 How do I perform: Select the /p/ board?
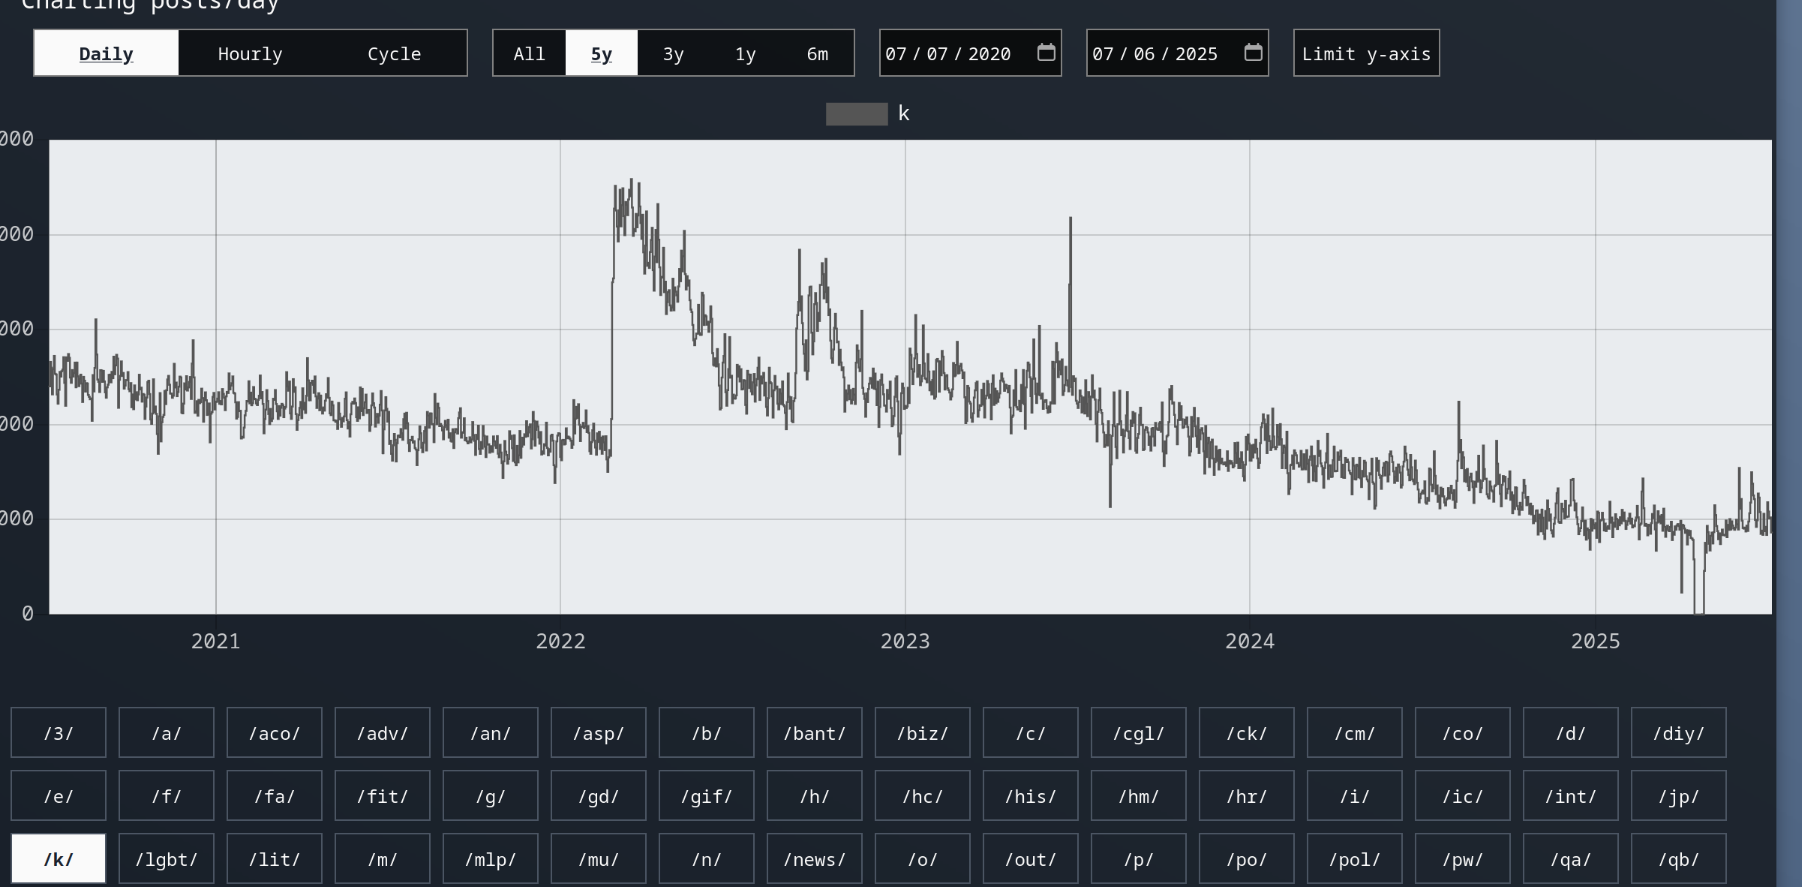(1138, 859)
